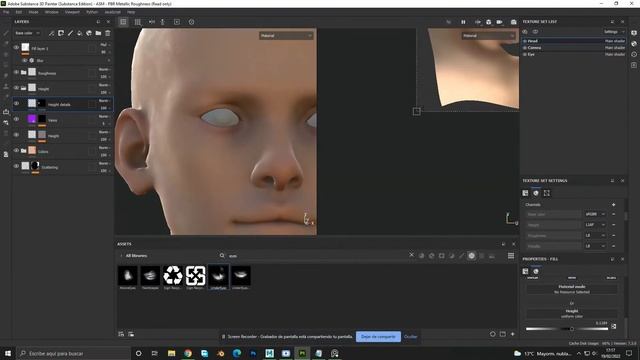The height and width of the screenshot is (360, 640).
Task: Click the add effect wand icon in Layers toolbar
Action: coord(51,33)
